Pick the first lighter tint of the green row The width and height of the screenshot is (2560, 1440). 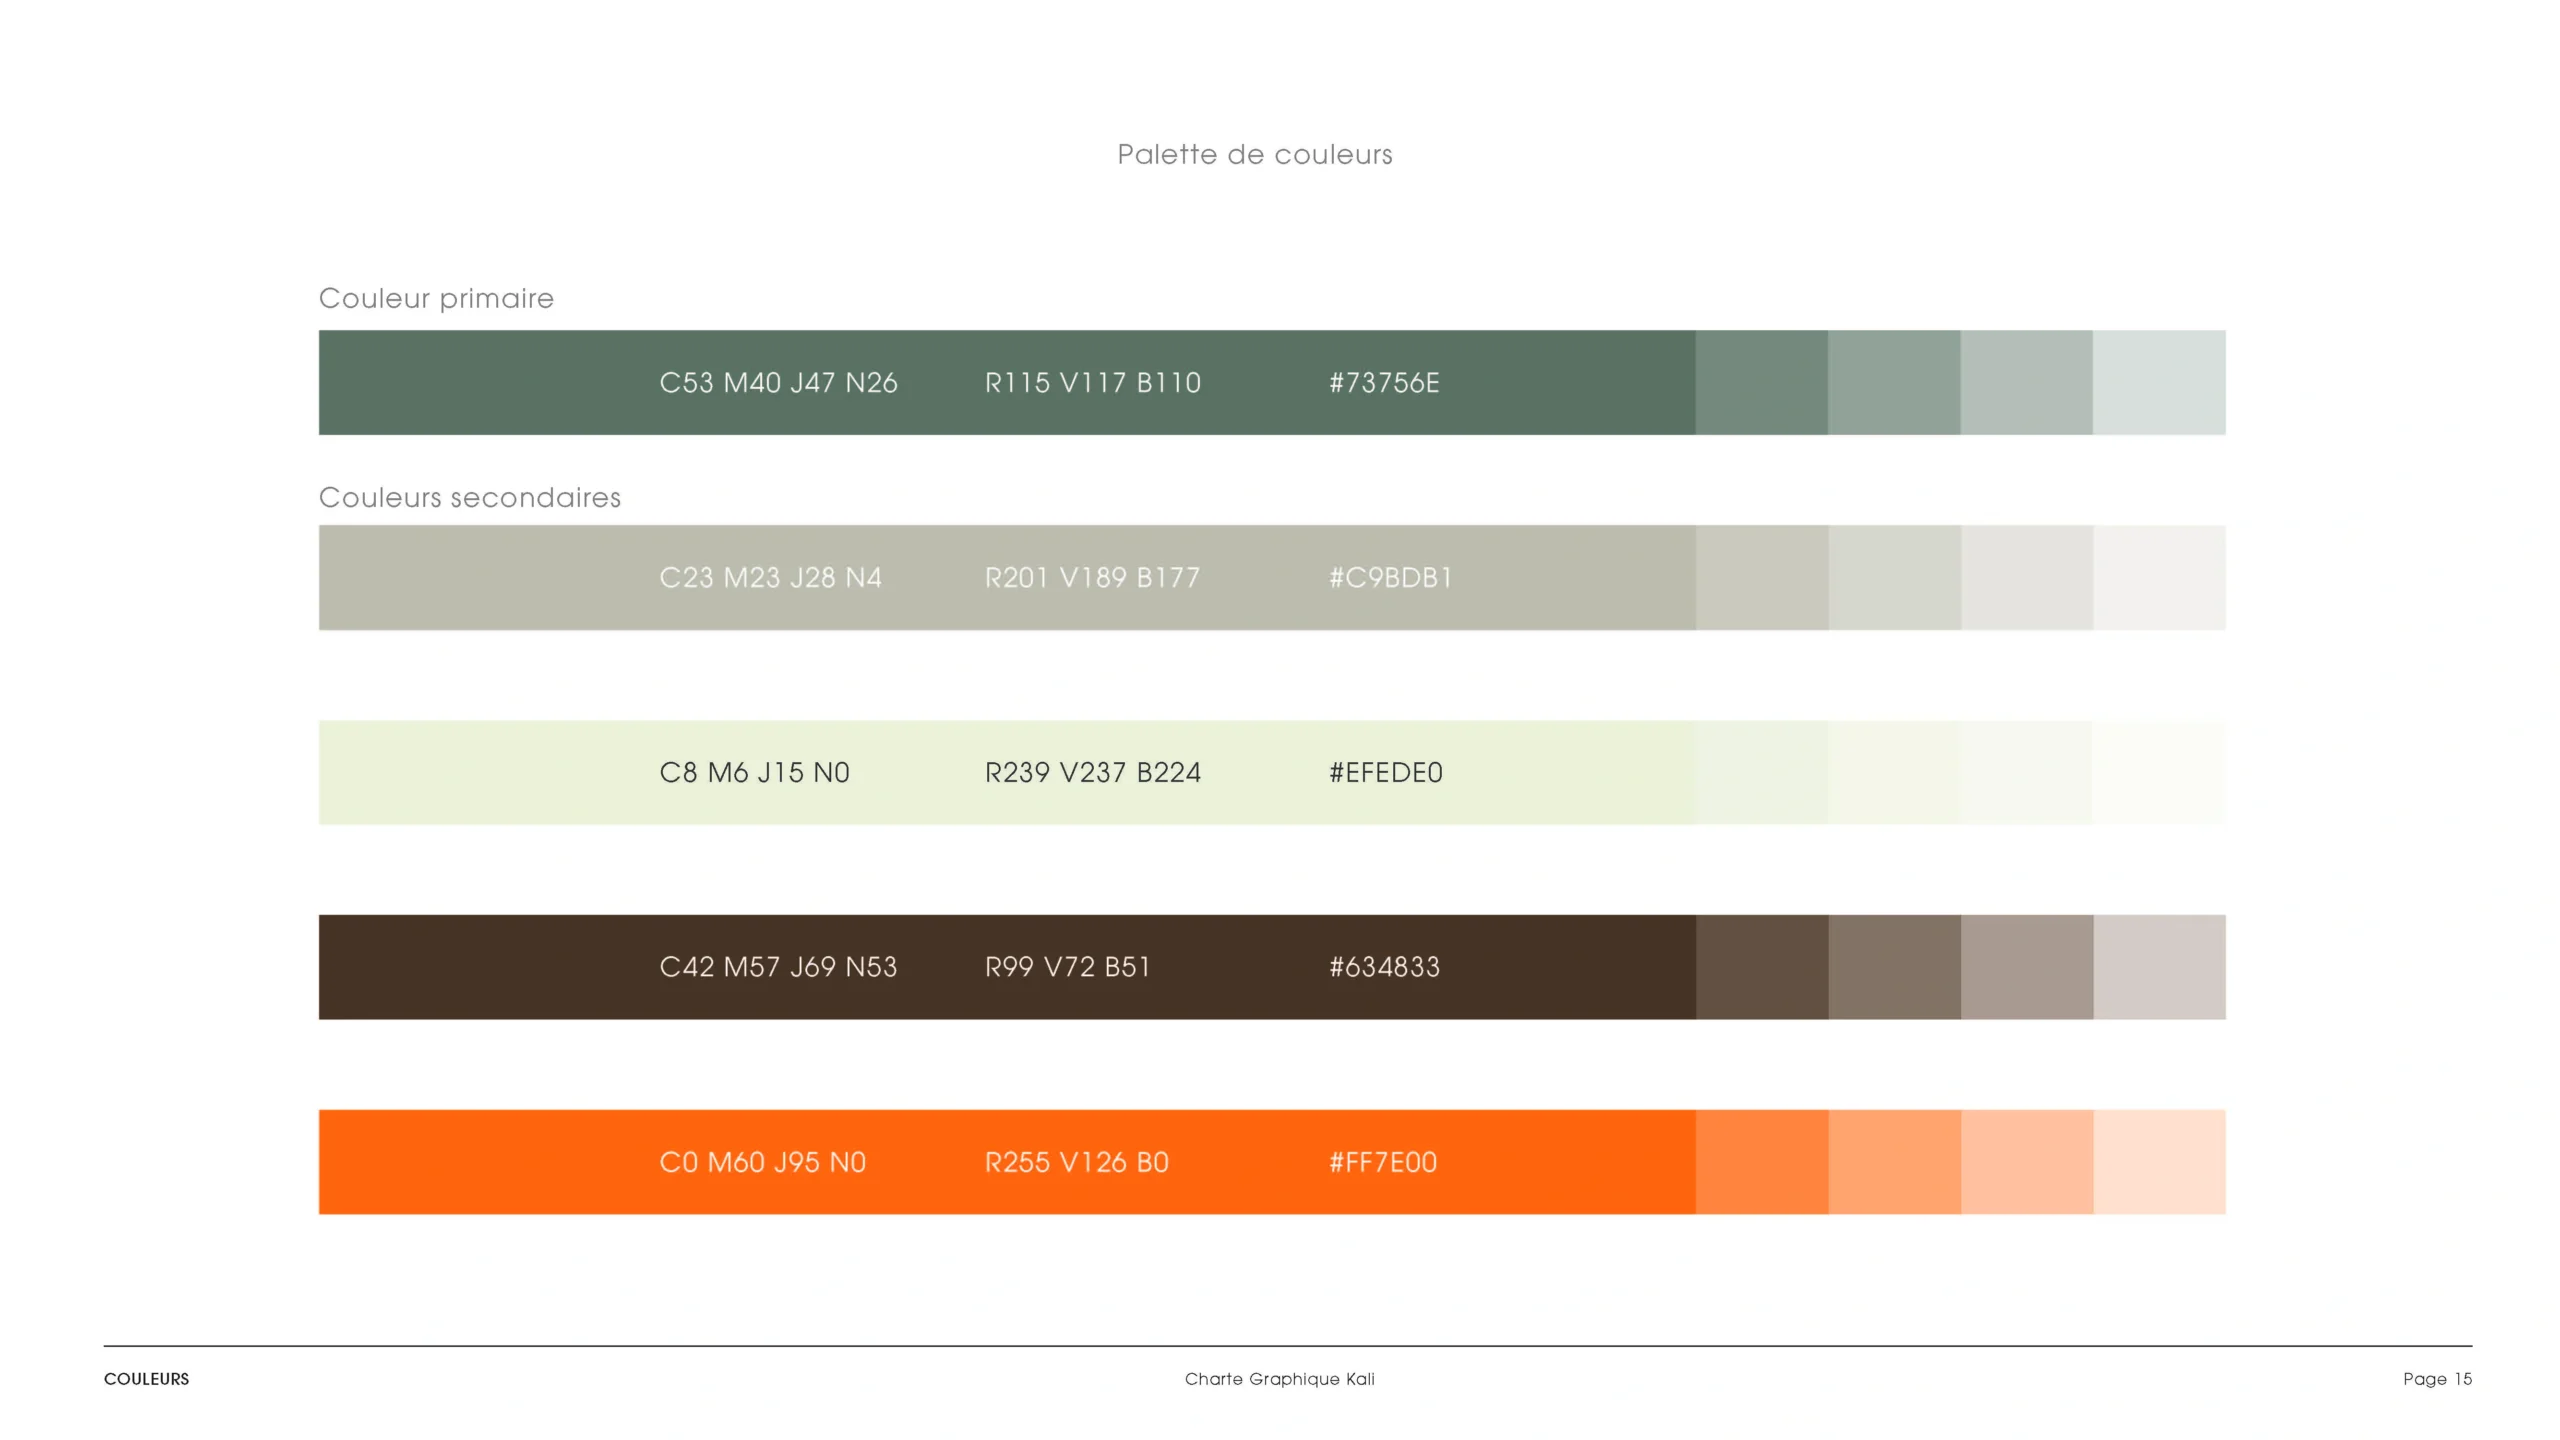point(1762,383)
